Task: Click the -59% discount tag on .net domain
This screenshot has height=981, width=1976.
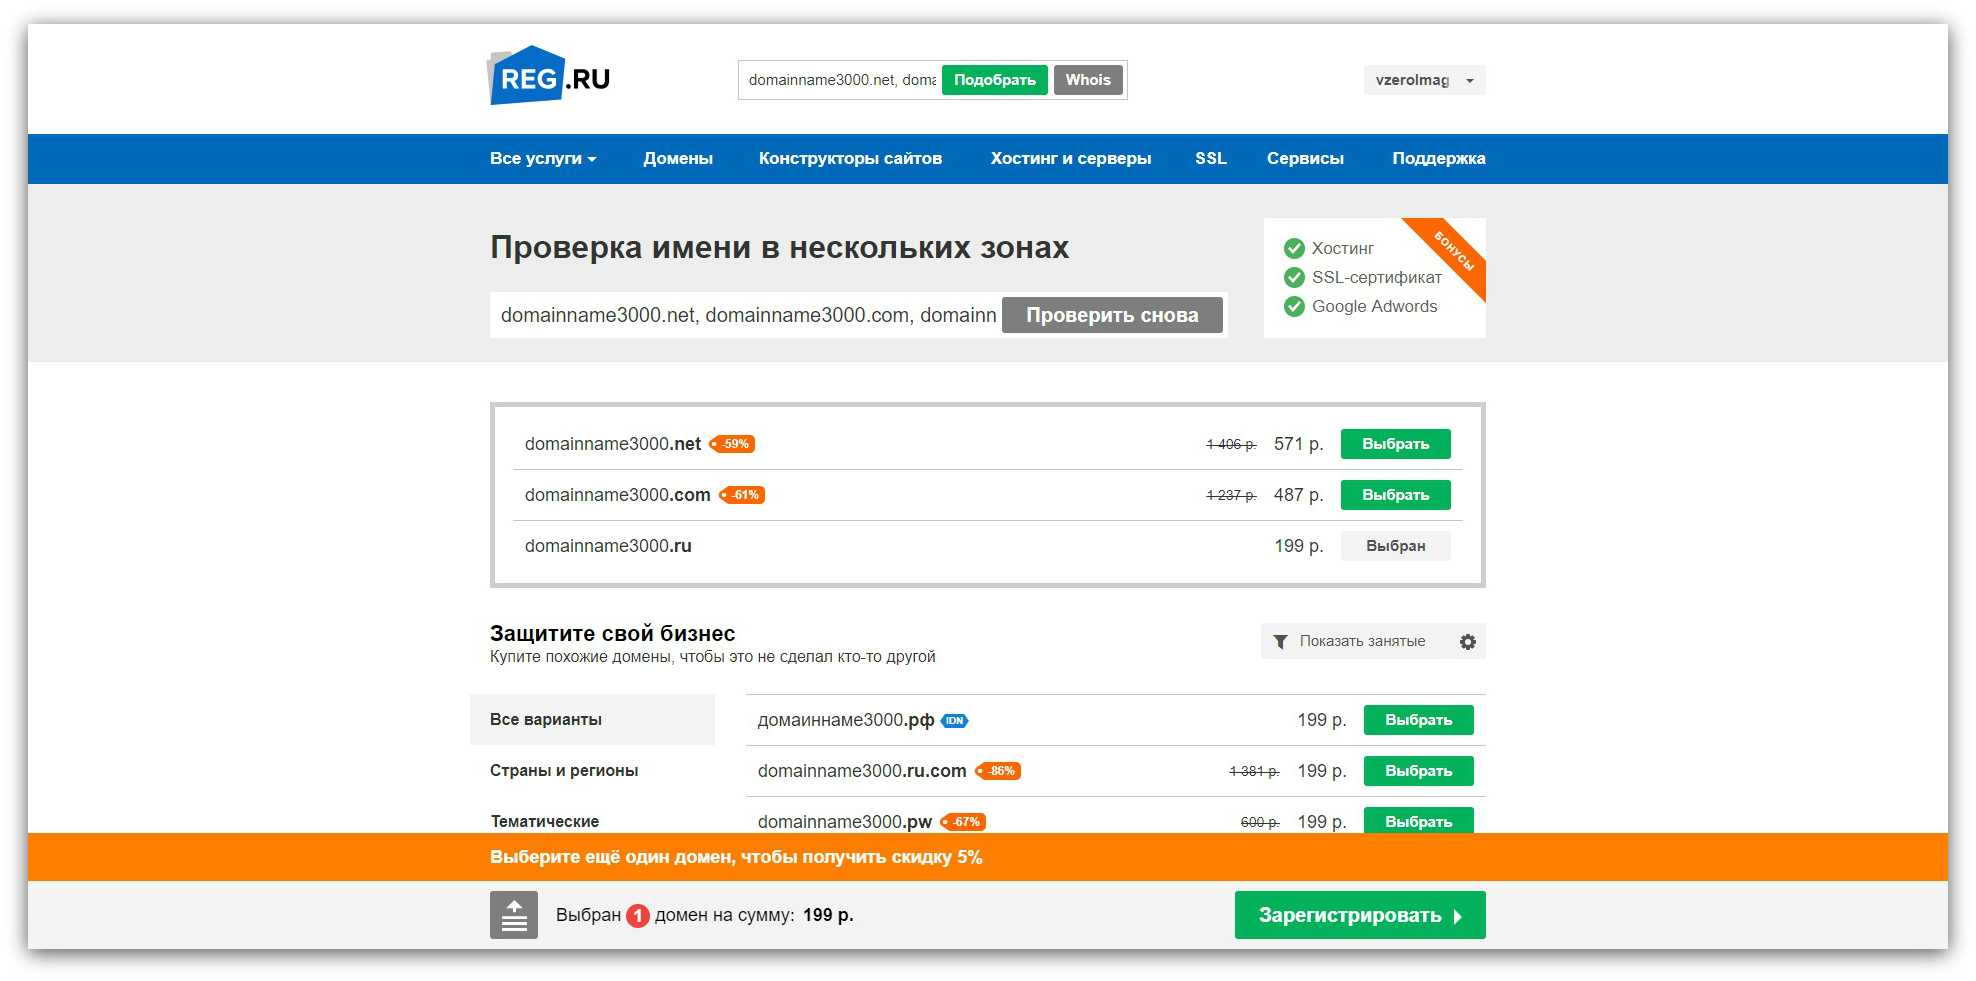Action: click(732, 444)
